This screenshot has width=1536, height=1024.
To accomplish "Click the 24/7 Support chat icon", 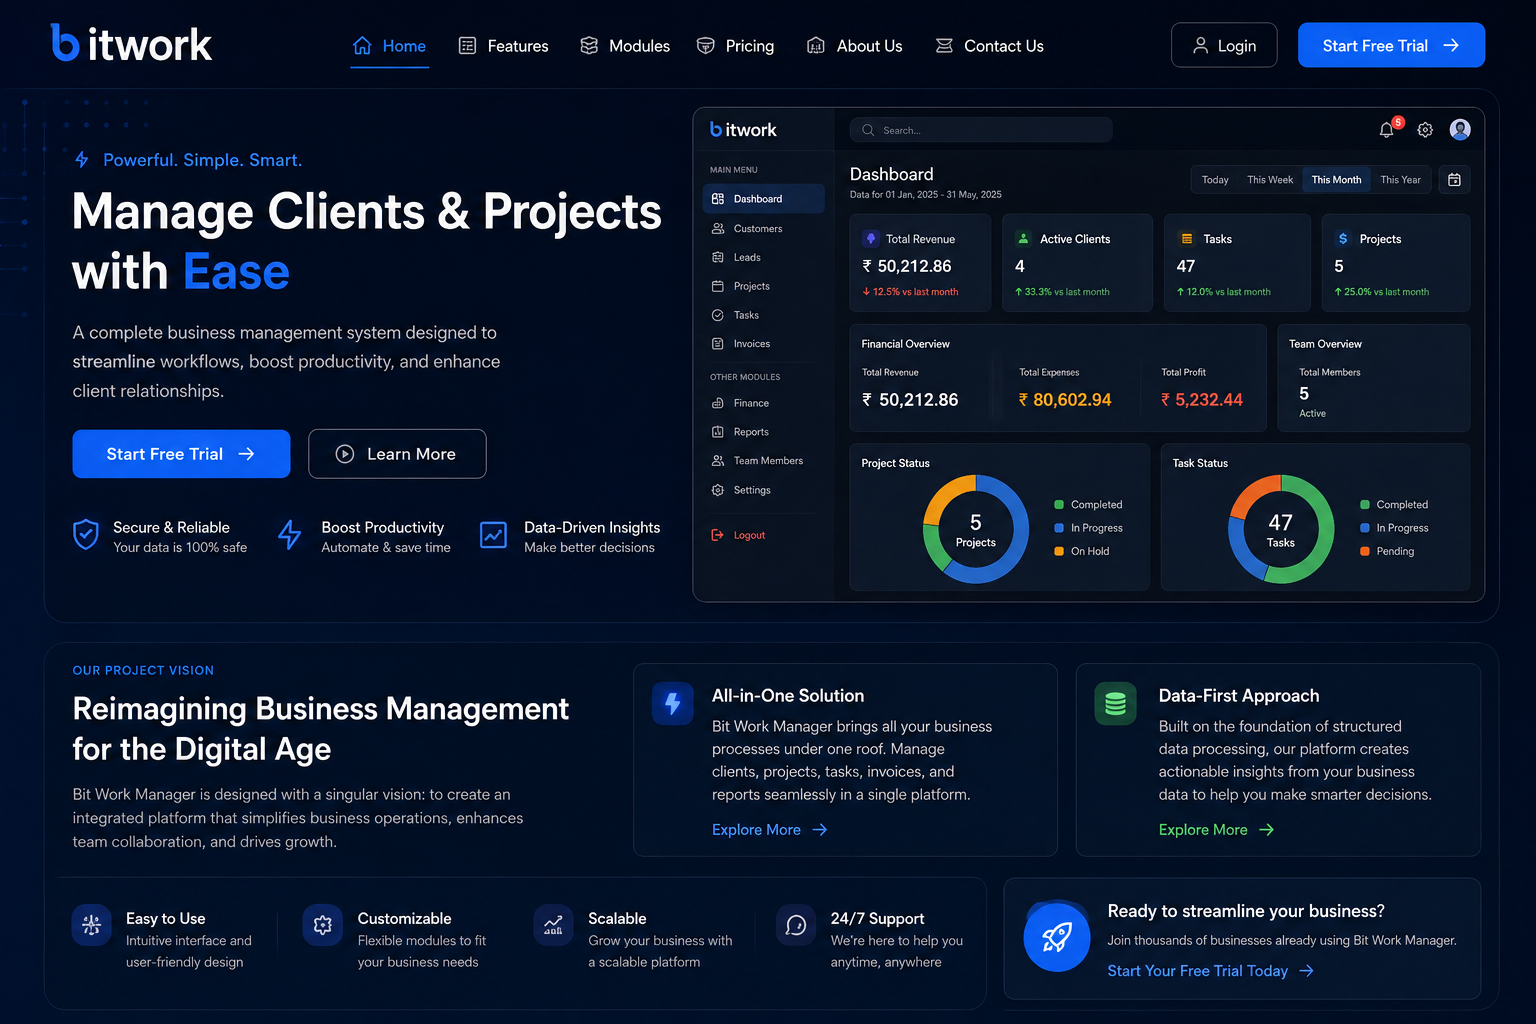I will pos(796,925).
